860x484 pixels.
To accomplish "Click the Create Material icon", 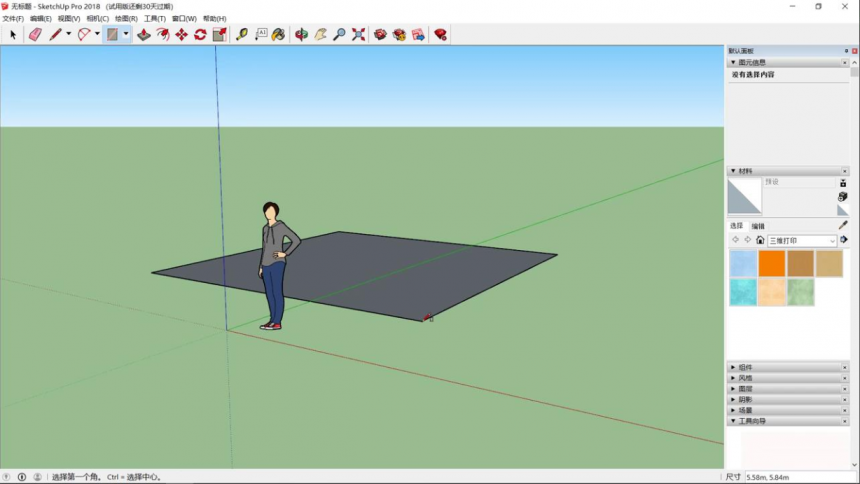I will pyautogui.click(x=843, y=196).
